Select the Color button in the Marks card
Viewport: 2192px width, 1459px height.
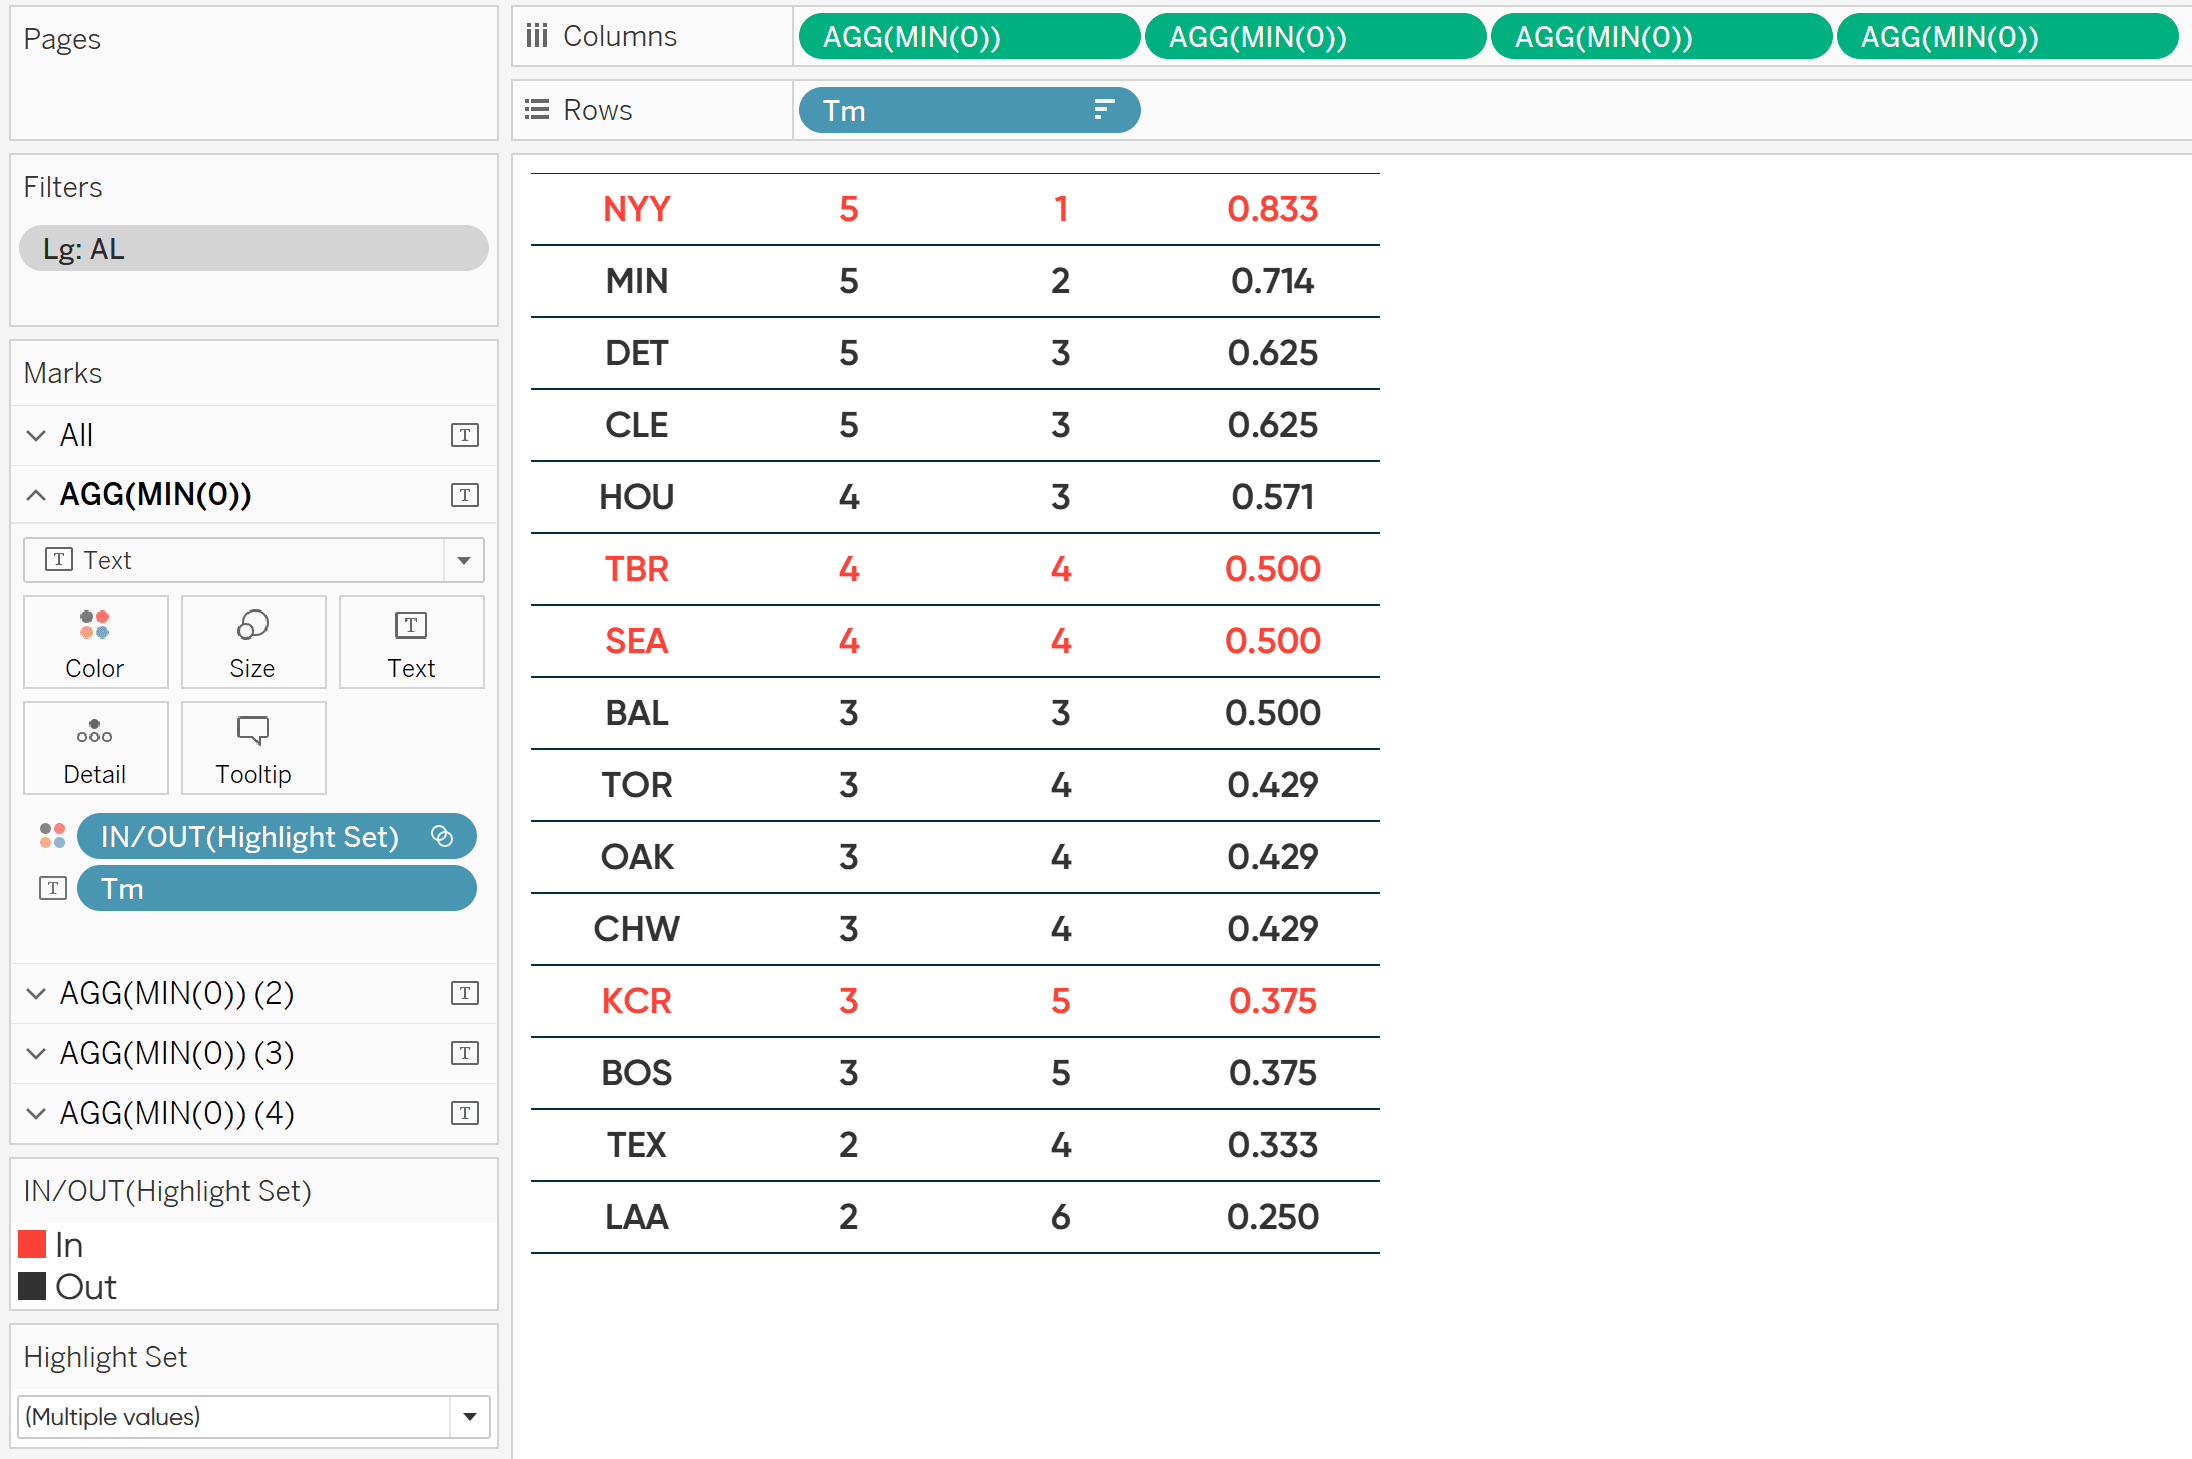tap(95, 642)
